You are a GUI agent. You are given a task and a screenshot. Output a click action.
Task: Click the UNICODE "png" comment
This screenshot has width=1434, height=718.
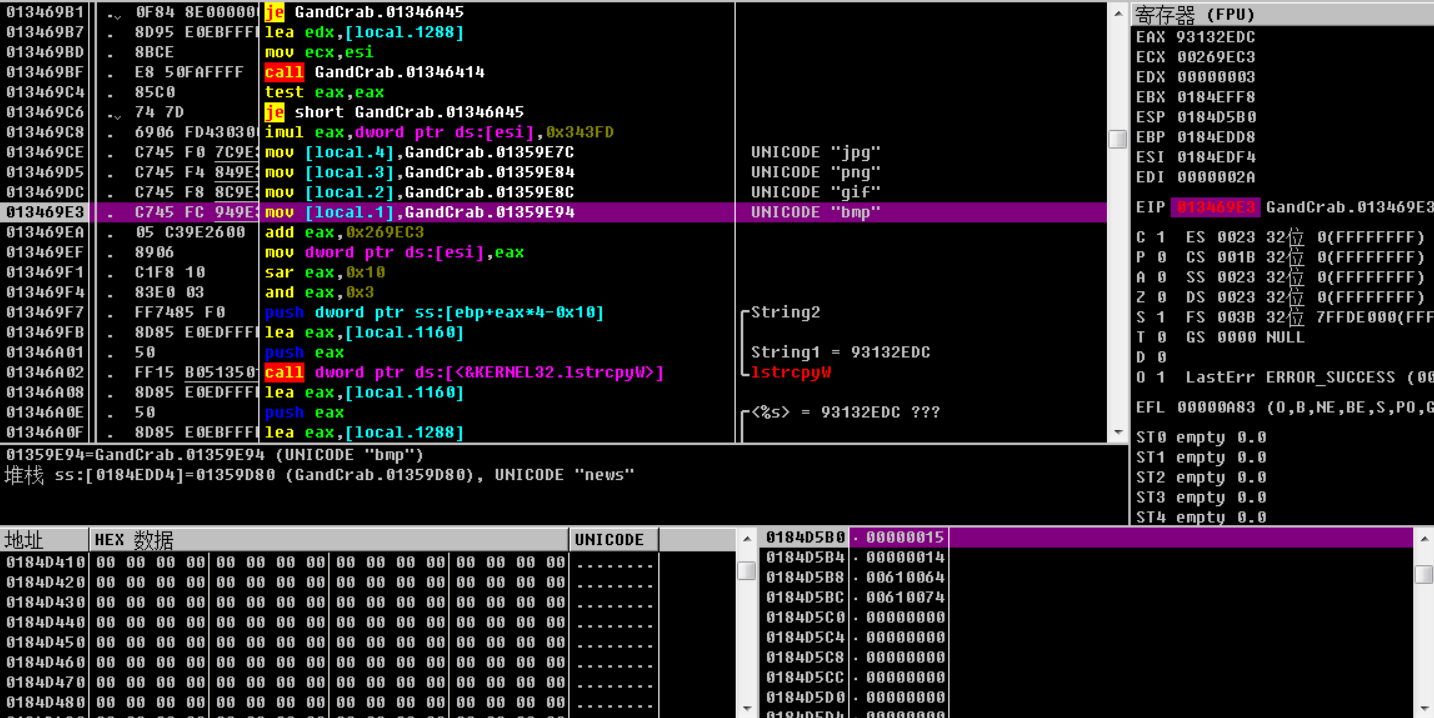click(x=815, y=172)
